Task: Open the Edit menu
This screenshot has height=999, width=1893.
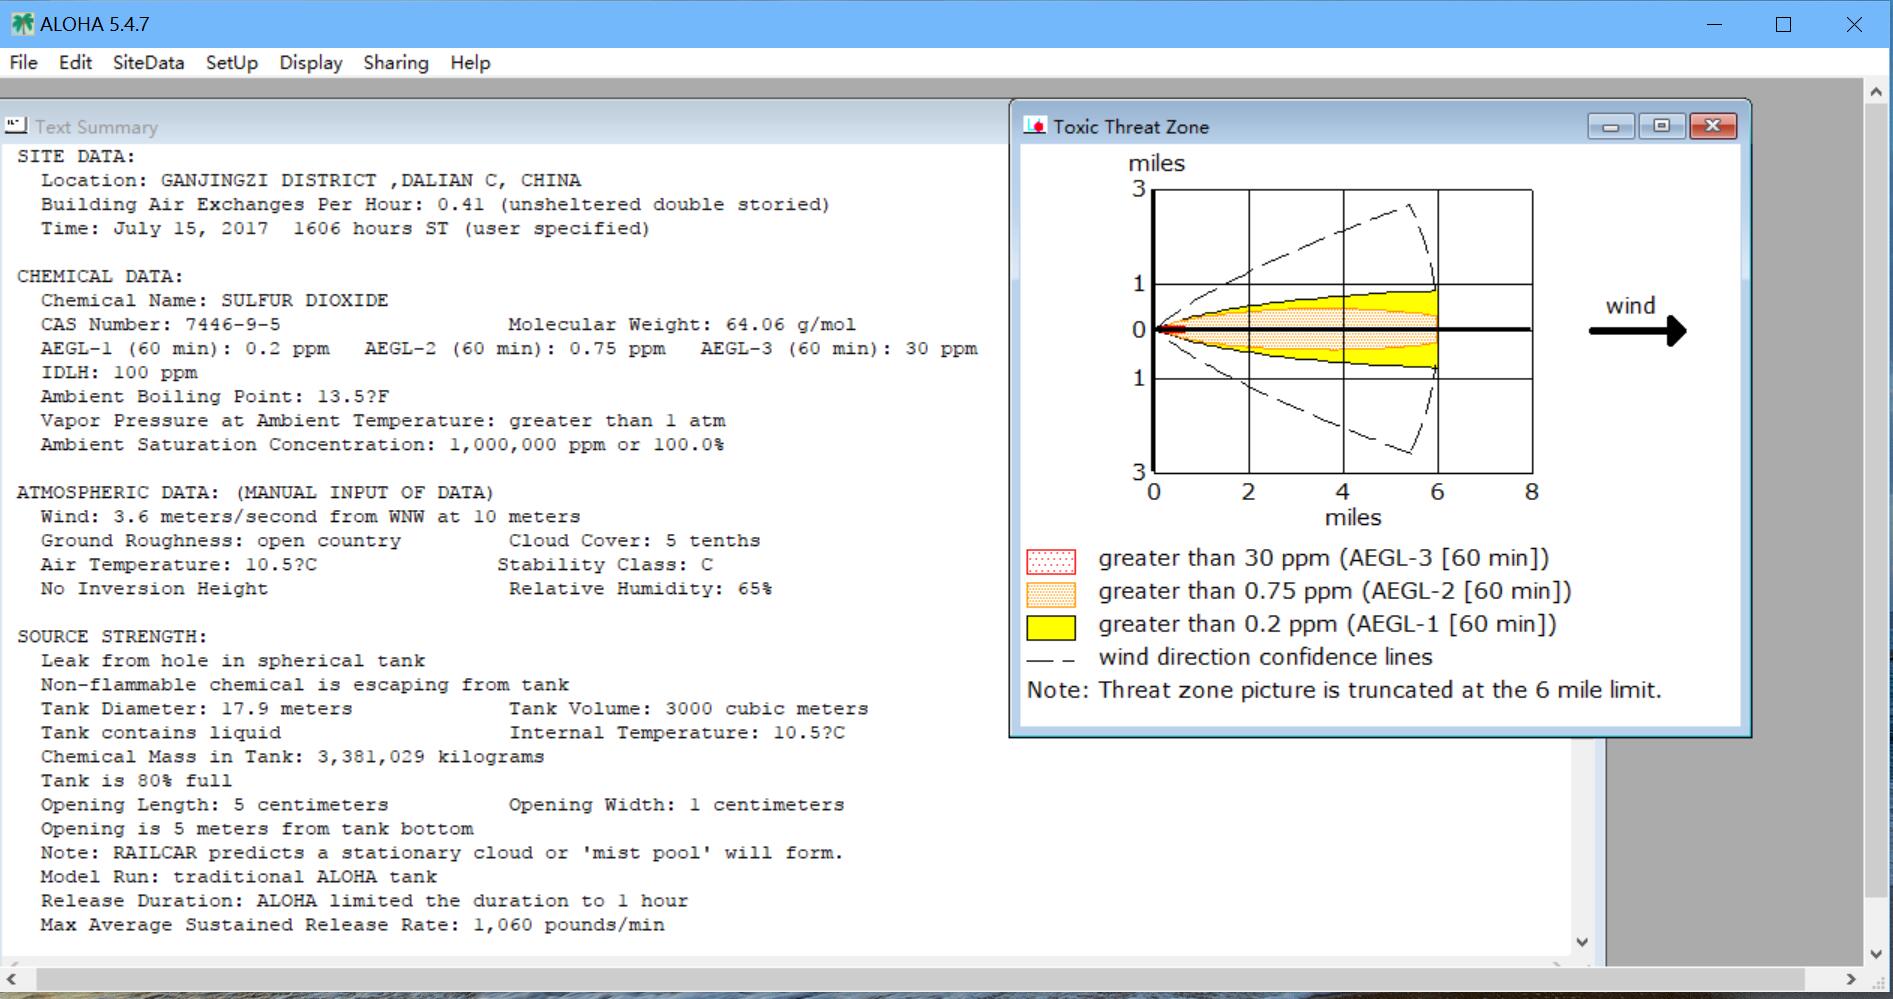Action: (75, 63)
